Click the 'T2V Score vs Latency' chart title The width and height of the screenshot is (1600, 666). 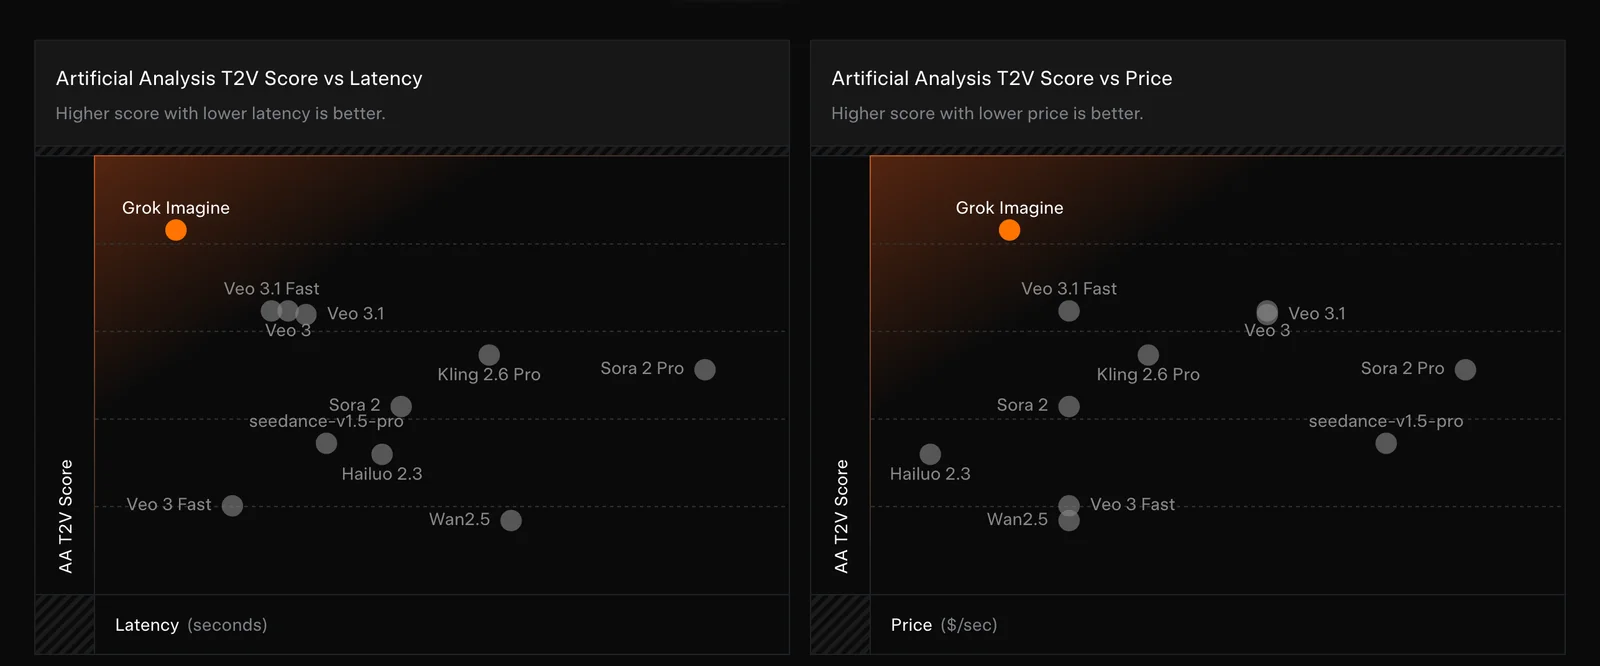(239, 78)
